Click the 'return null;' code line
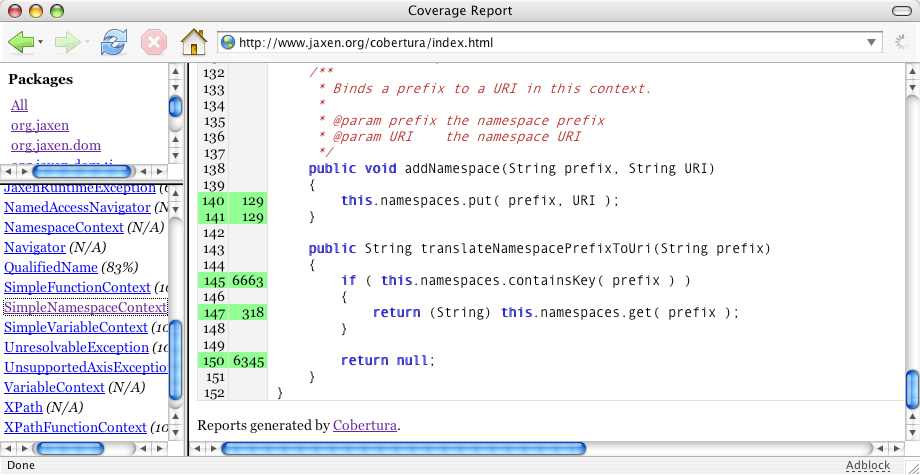Image resolution: width=920 pixels, height=475 pixels. coord(388,361)
